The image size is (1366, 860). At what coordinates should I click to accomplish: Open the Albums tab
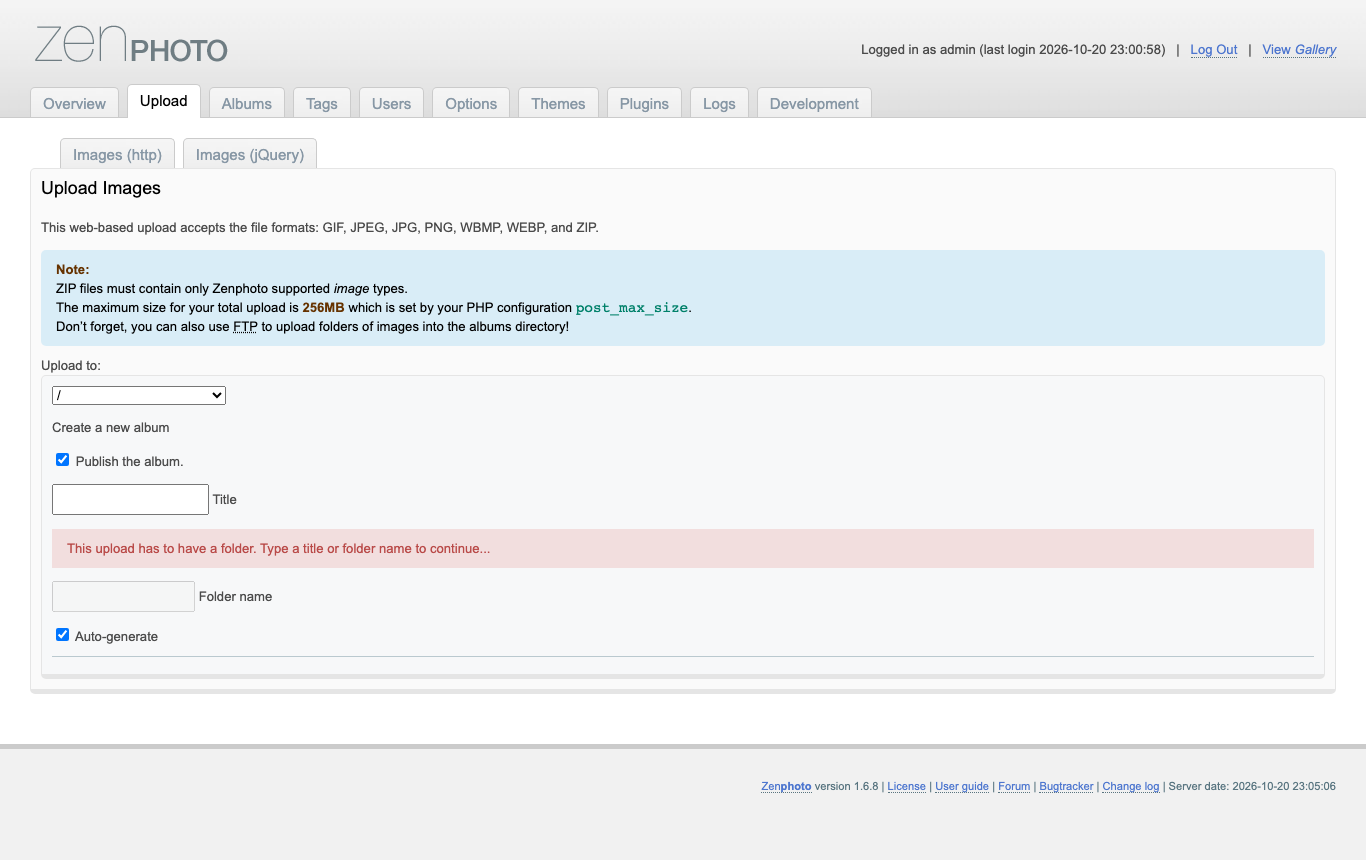pyautogui.click(x=247, y=103)
